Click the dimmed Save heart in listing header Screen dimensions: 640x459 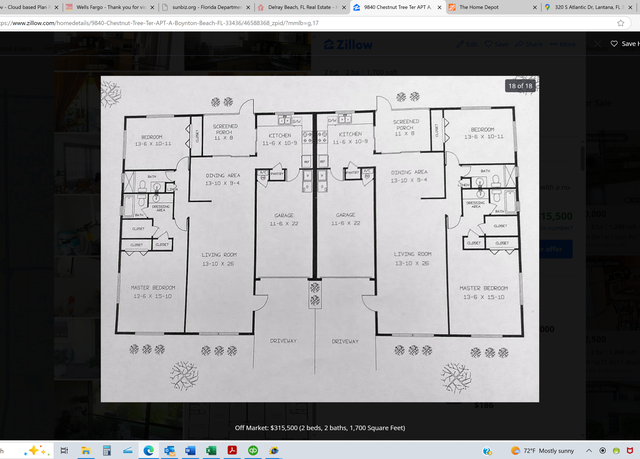[x=496, y=44]
